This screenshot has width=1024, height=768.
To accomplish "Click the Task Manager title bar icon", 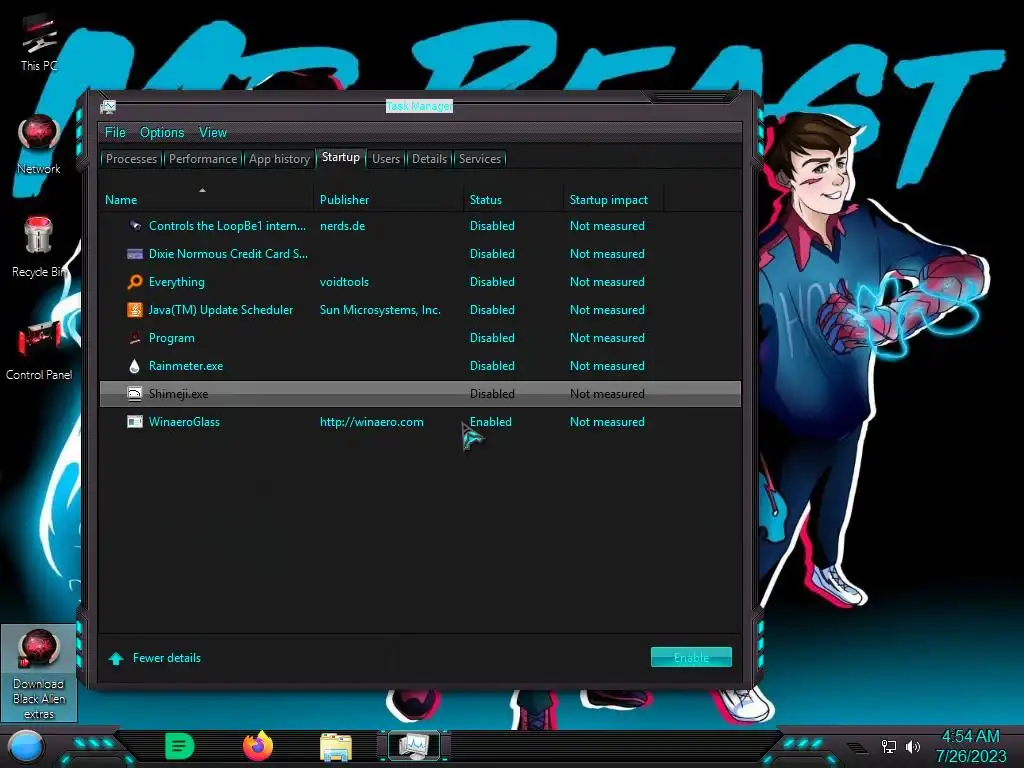I will [x=108, y=106].
